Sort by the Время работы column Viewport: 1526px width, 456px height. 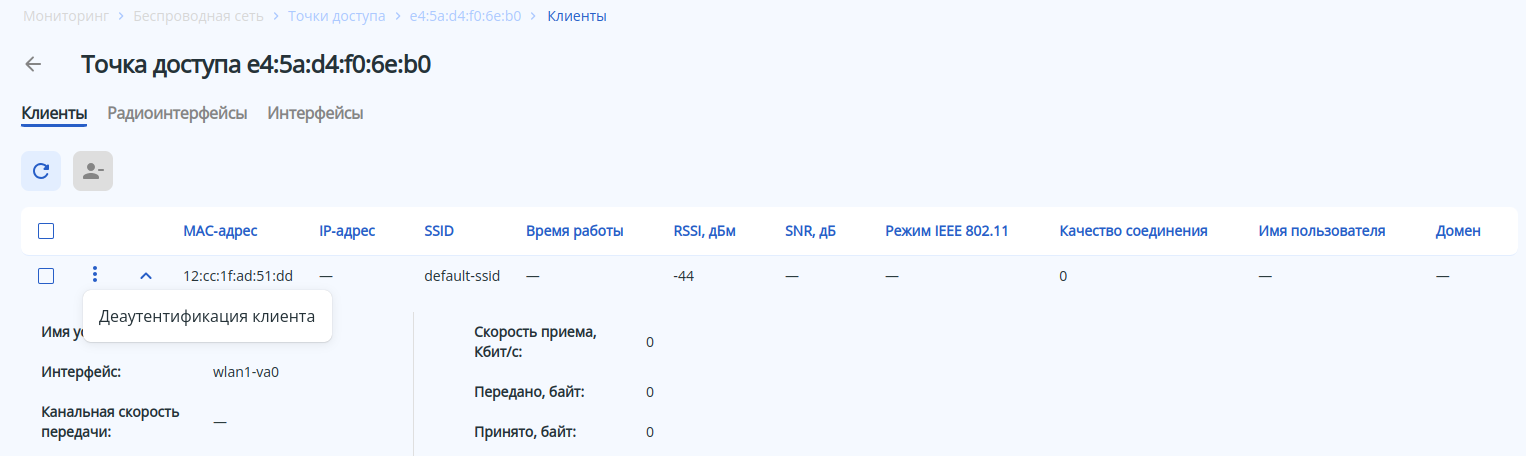[x=574, y=231]
